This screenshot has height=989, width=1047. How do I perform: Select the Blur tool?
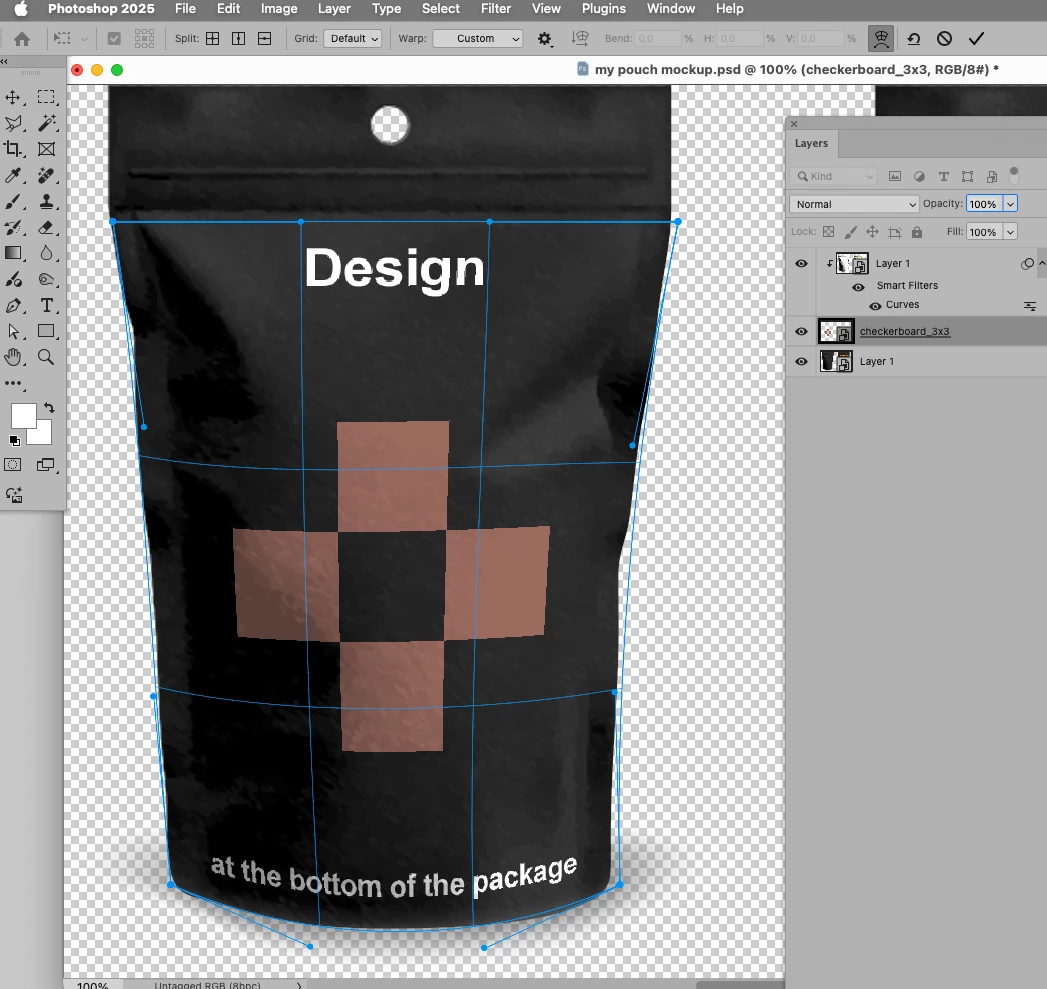click(46, 253)
